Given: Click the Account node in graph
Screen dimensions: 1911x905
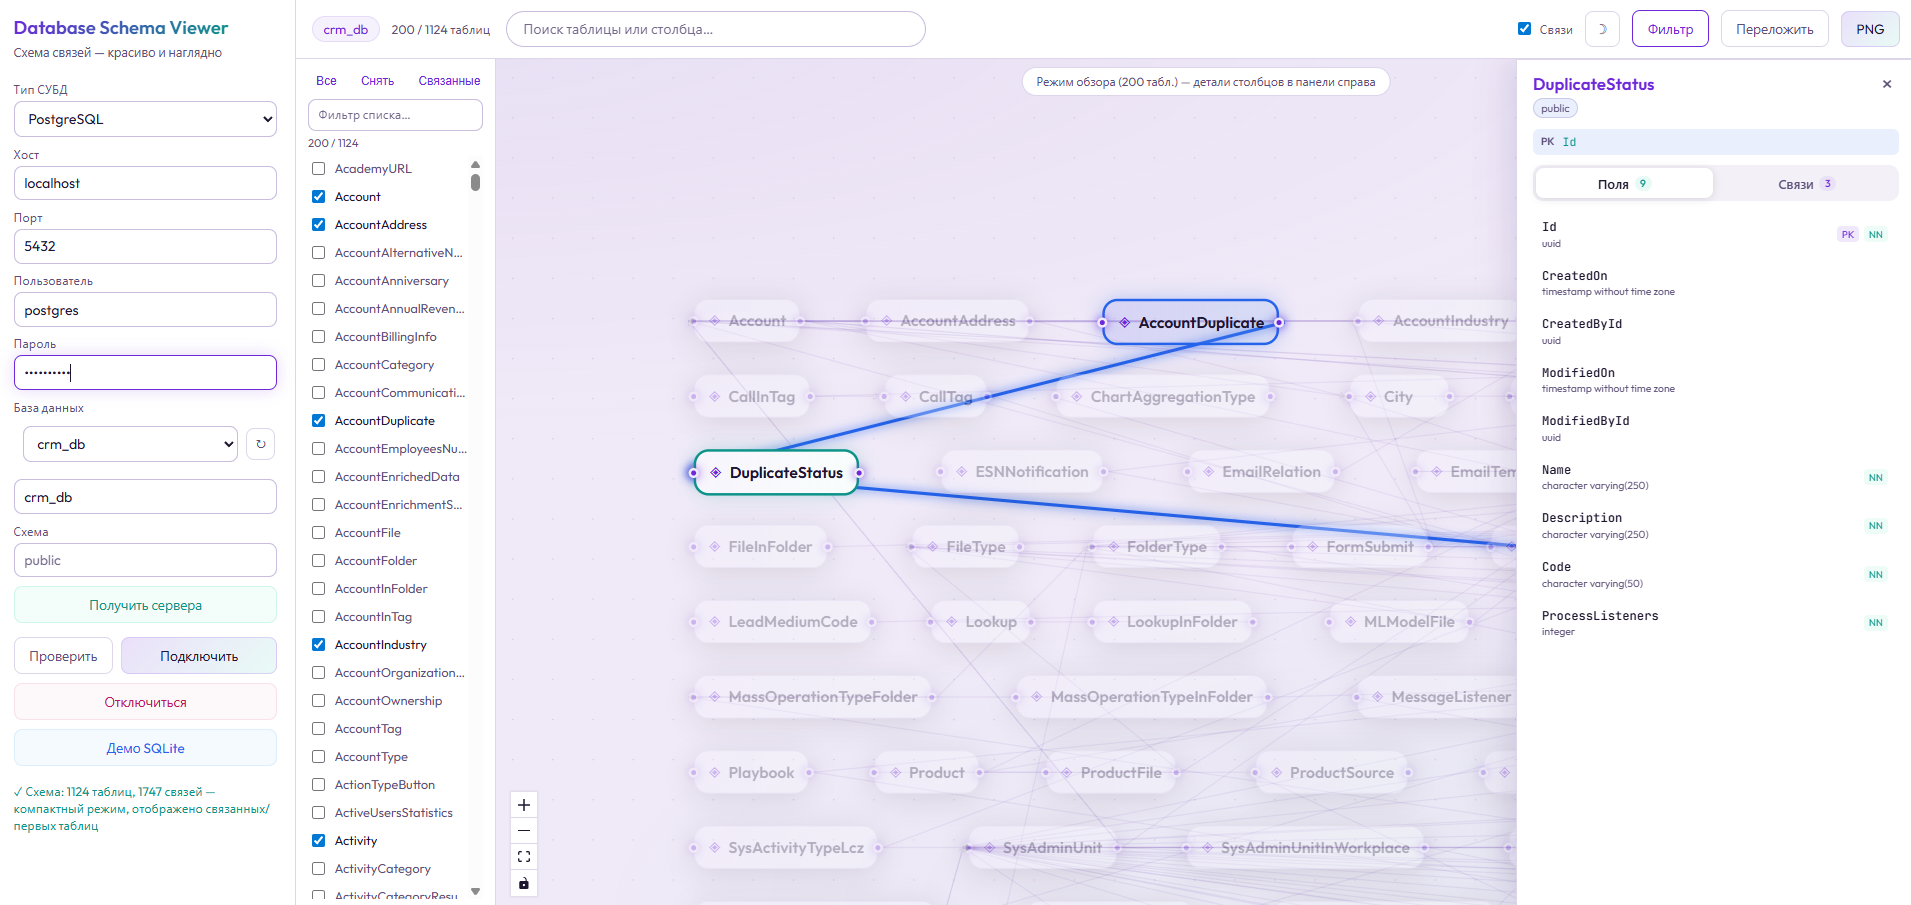Looking at the screenshot, I should pos(746,321).
